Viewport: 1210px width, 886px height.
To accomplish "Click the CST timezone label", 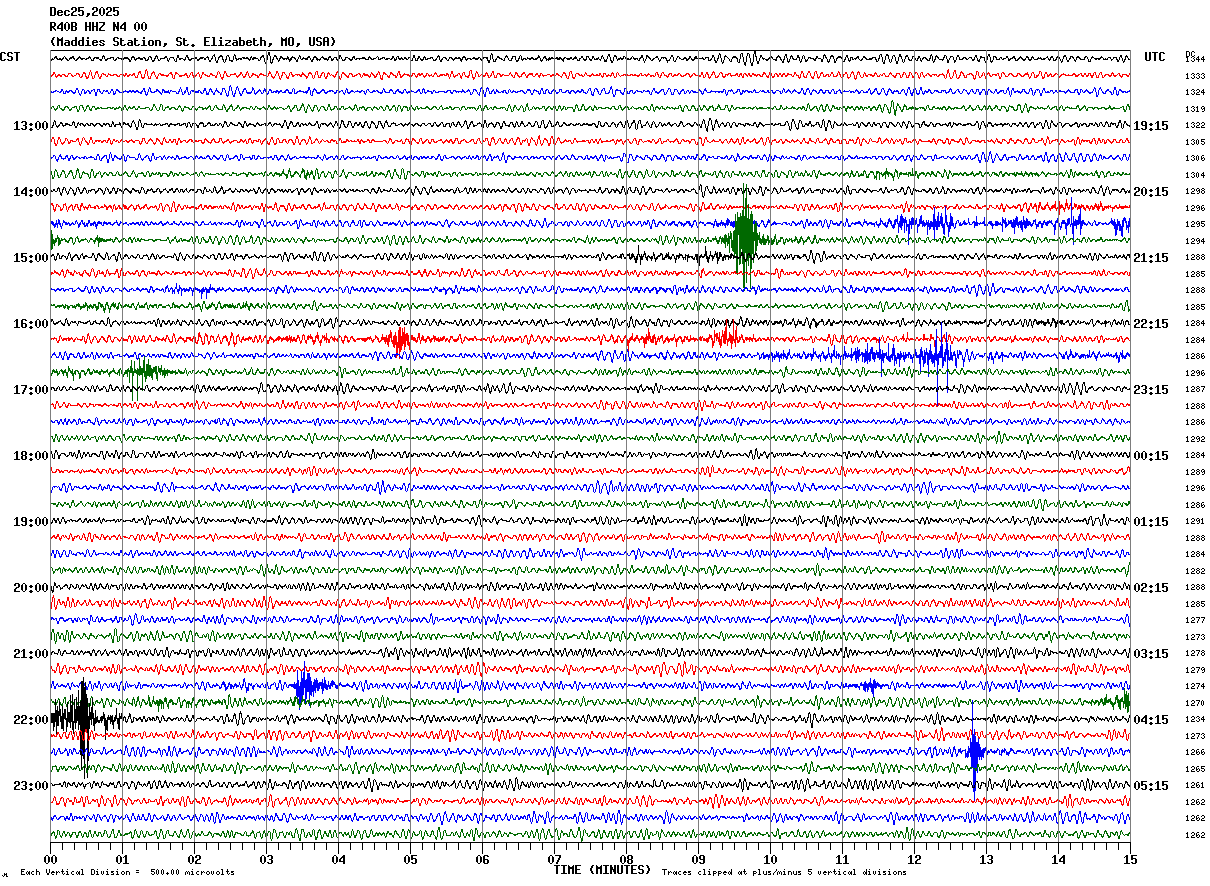I will click(x=10, y=57).
